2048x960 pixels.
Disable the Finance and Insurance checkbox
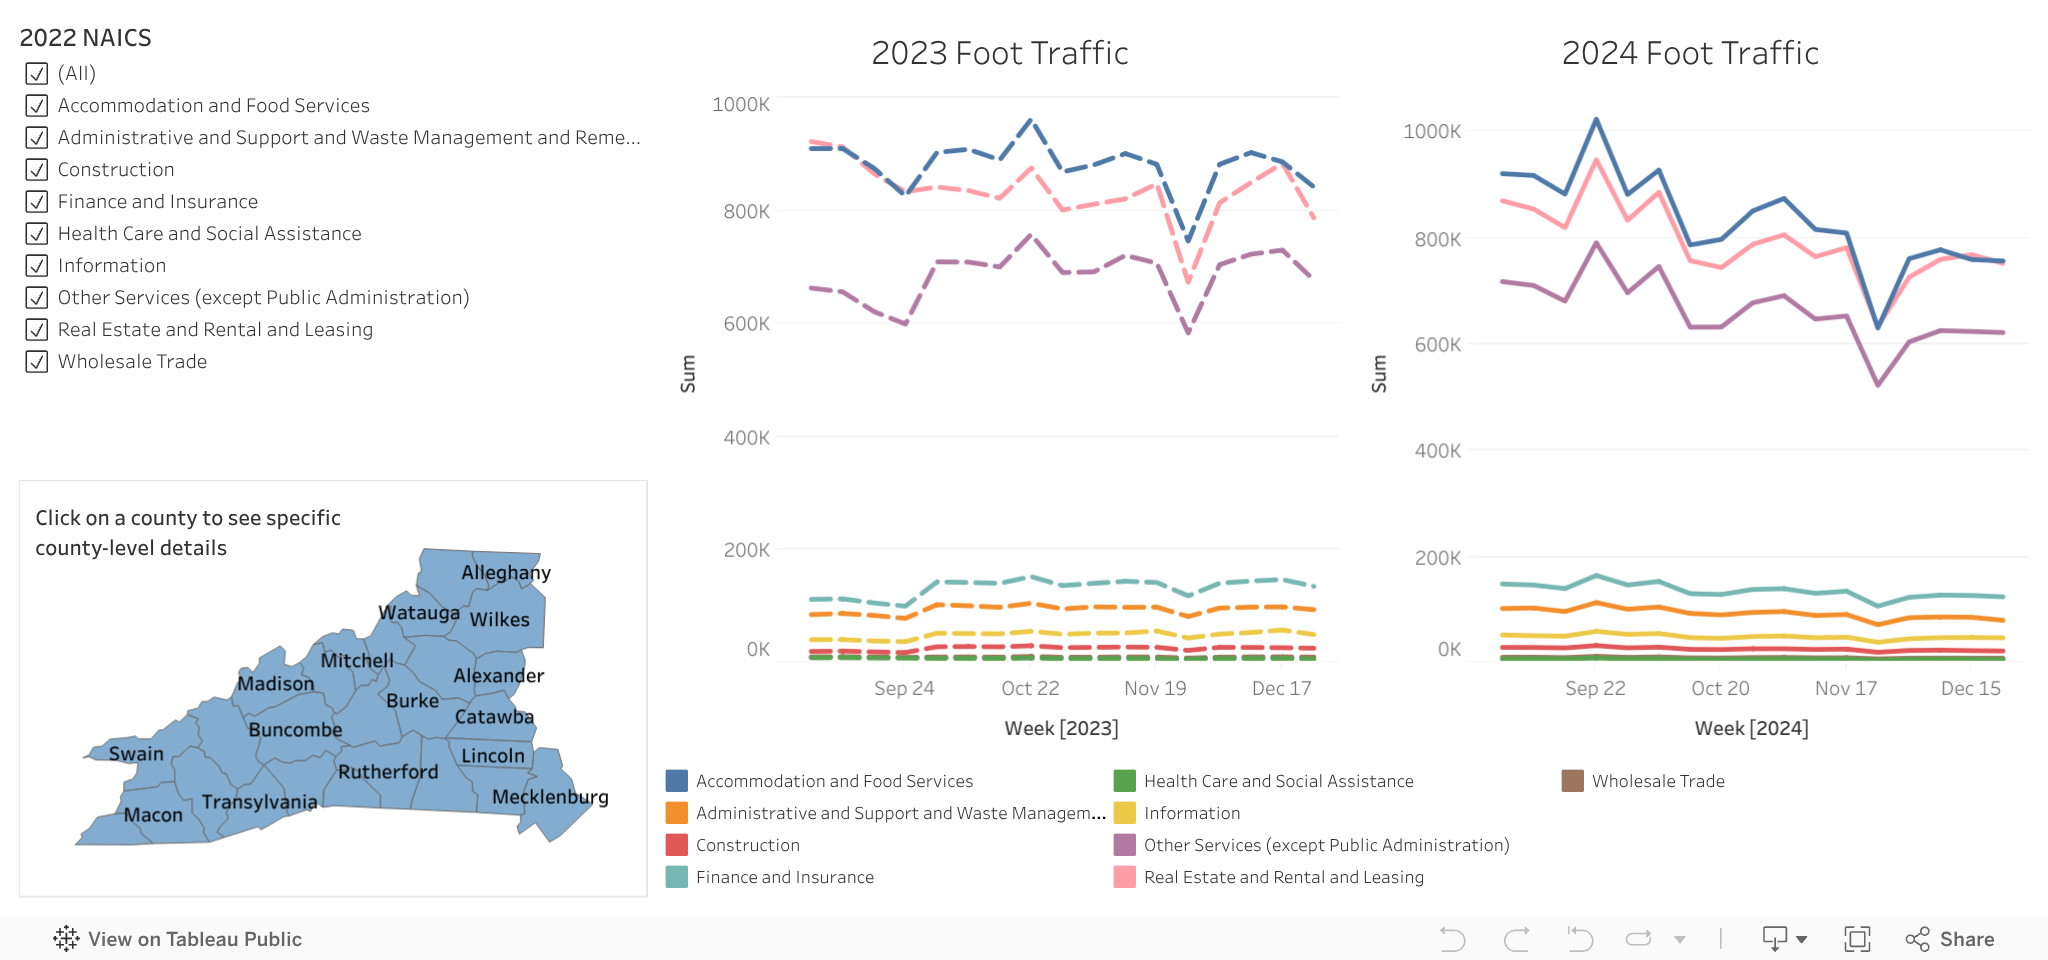[37, 202]
